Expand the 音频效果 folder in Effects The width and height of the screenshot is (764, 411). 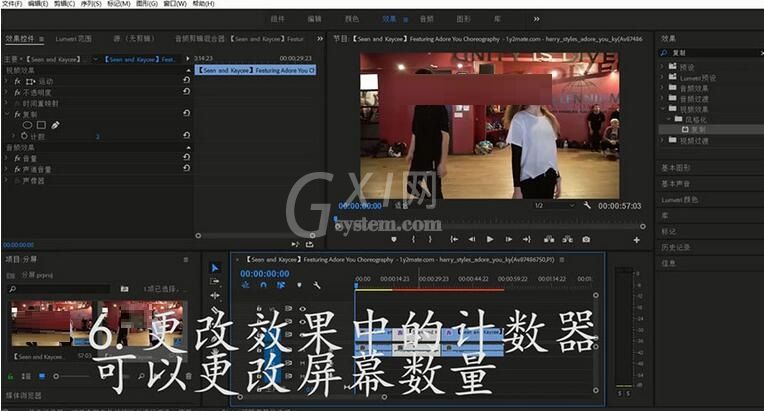[662, 88]
